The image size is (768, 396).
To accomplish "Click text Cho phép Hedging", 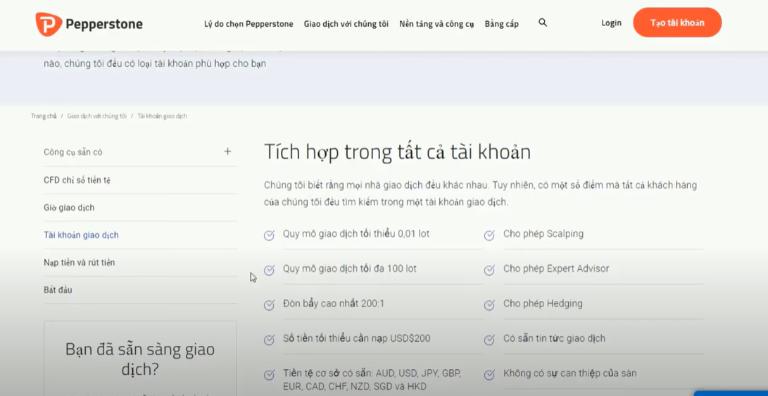I will pos(543,304).
